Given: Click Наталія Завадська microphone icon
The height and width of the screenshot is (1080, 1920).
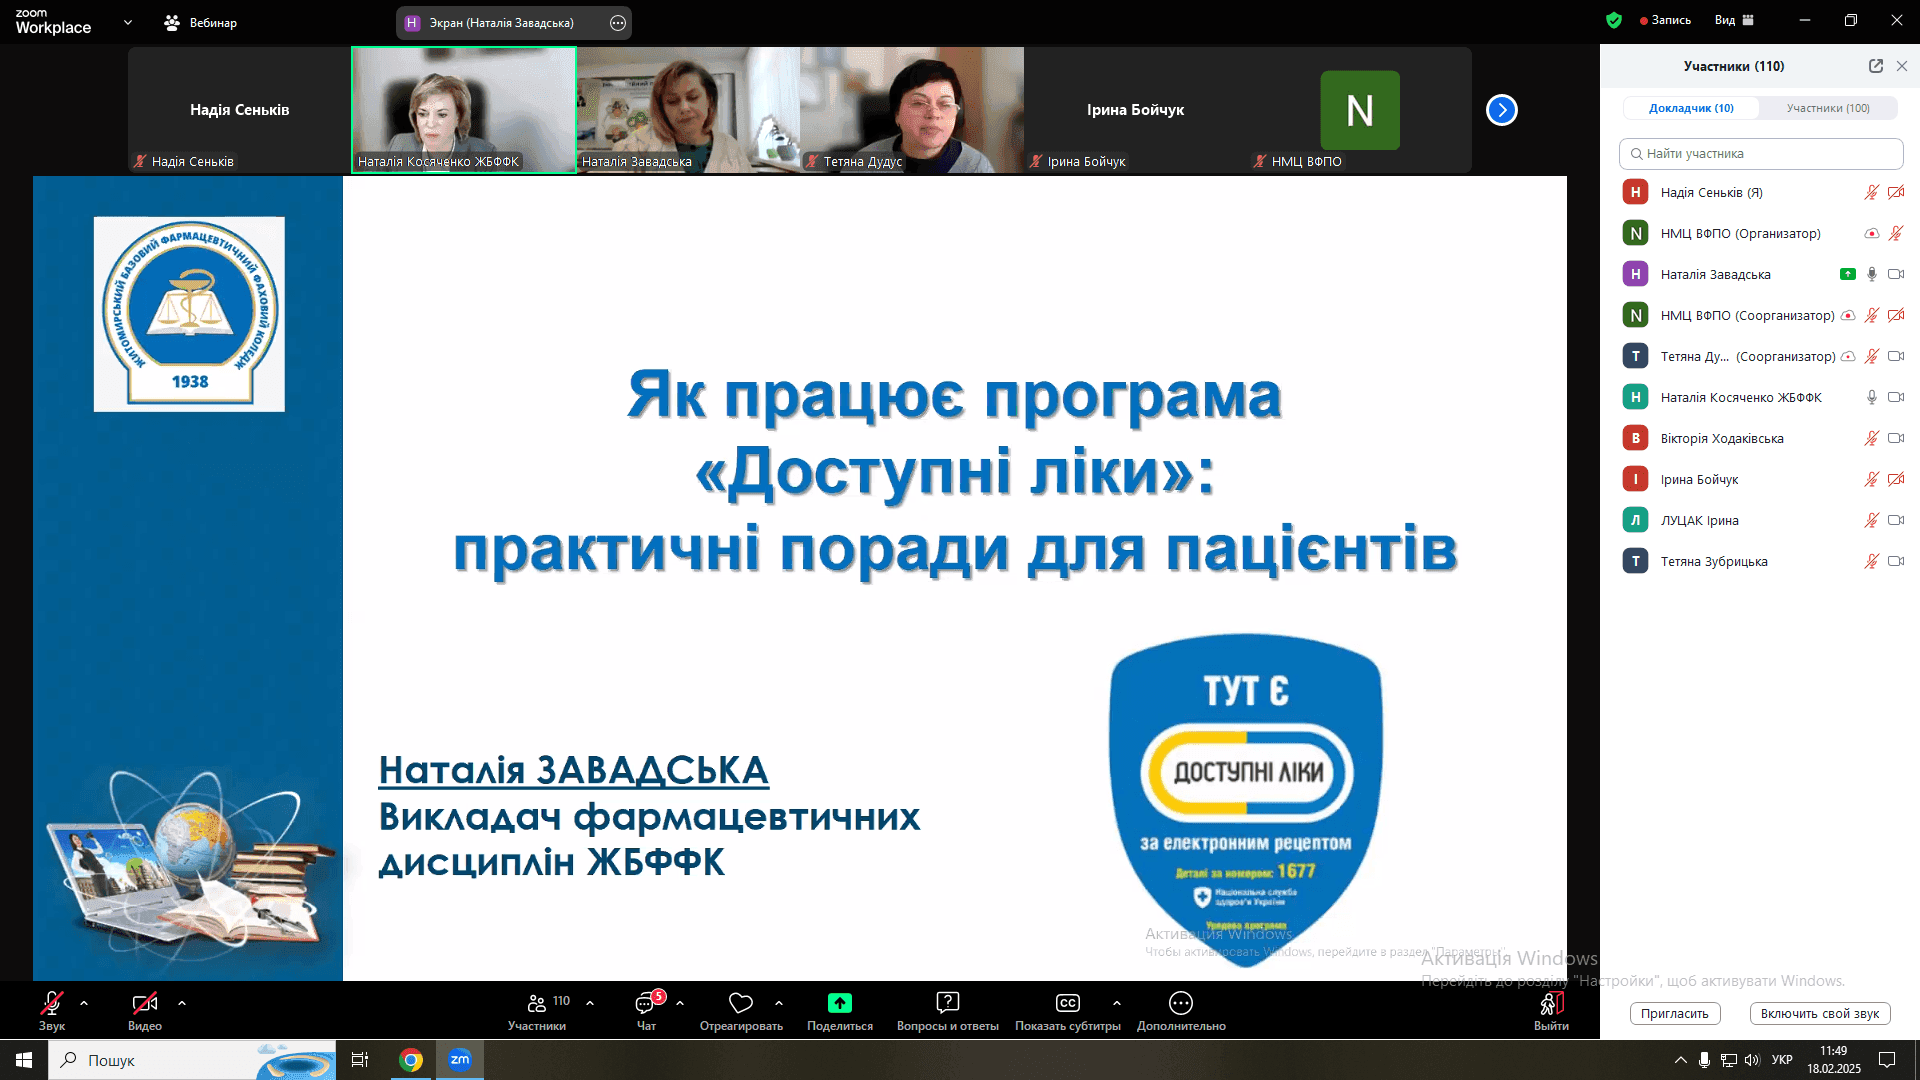Looking at the screenshot, I should point(1872,274).
